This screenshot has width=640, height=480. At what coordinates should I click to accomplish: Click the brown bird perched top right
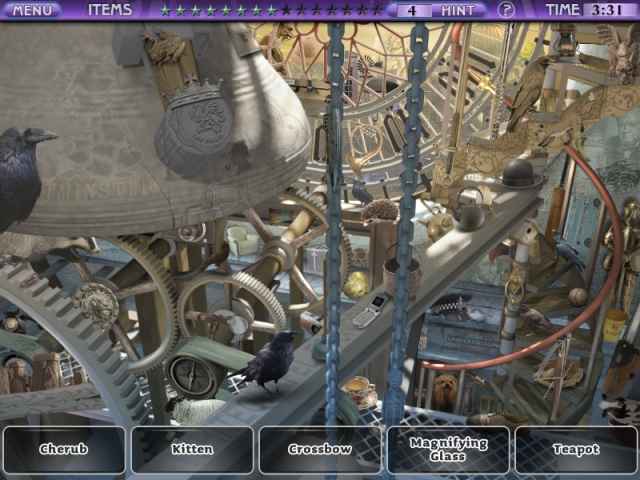coord(529,92)
